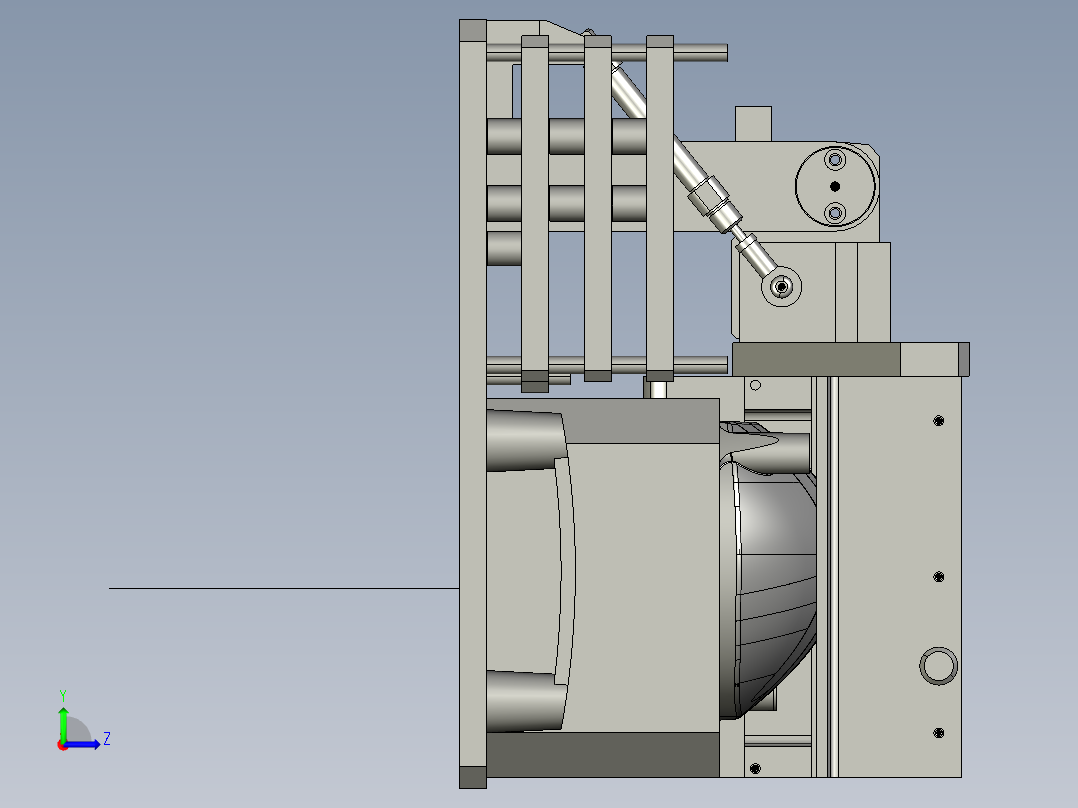Click the red origin ball of the orientation triad
Image resolution: width=1078 pixels, height=808 pixels.
[62, 745]
